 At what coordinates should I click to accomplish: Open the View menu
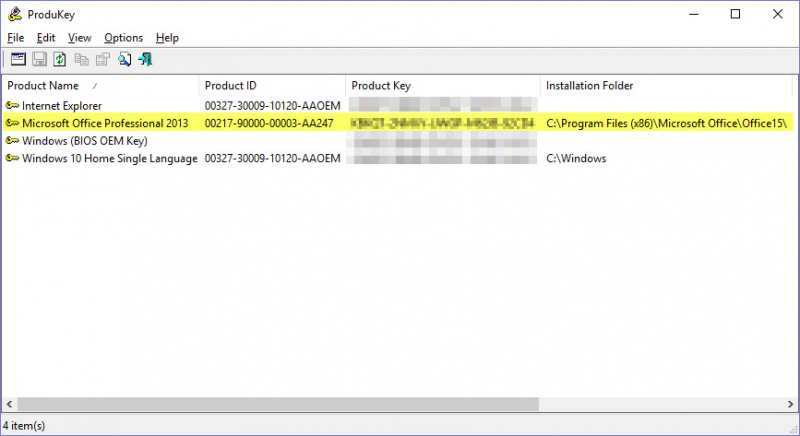pyautogui.click(x=80, y=38)
